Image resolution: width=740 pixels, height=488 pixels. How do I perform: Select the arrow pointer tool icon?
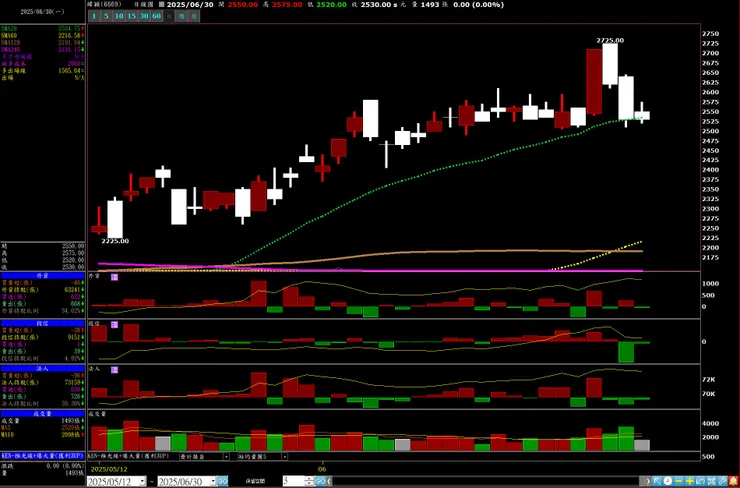[656, 481]
